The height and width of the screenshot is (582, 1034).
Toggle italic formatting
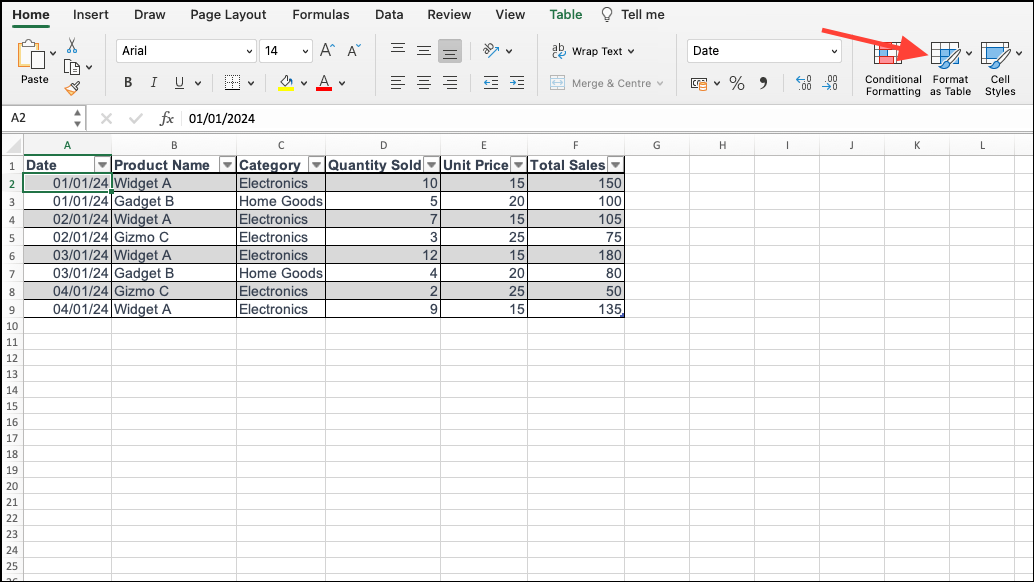coord(153,82)
